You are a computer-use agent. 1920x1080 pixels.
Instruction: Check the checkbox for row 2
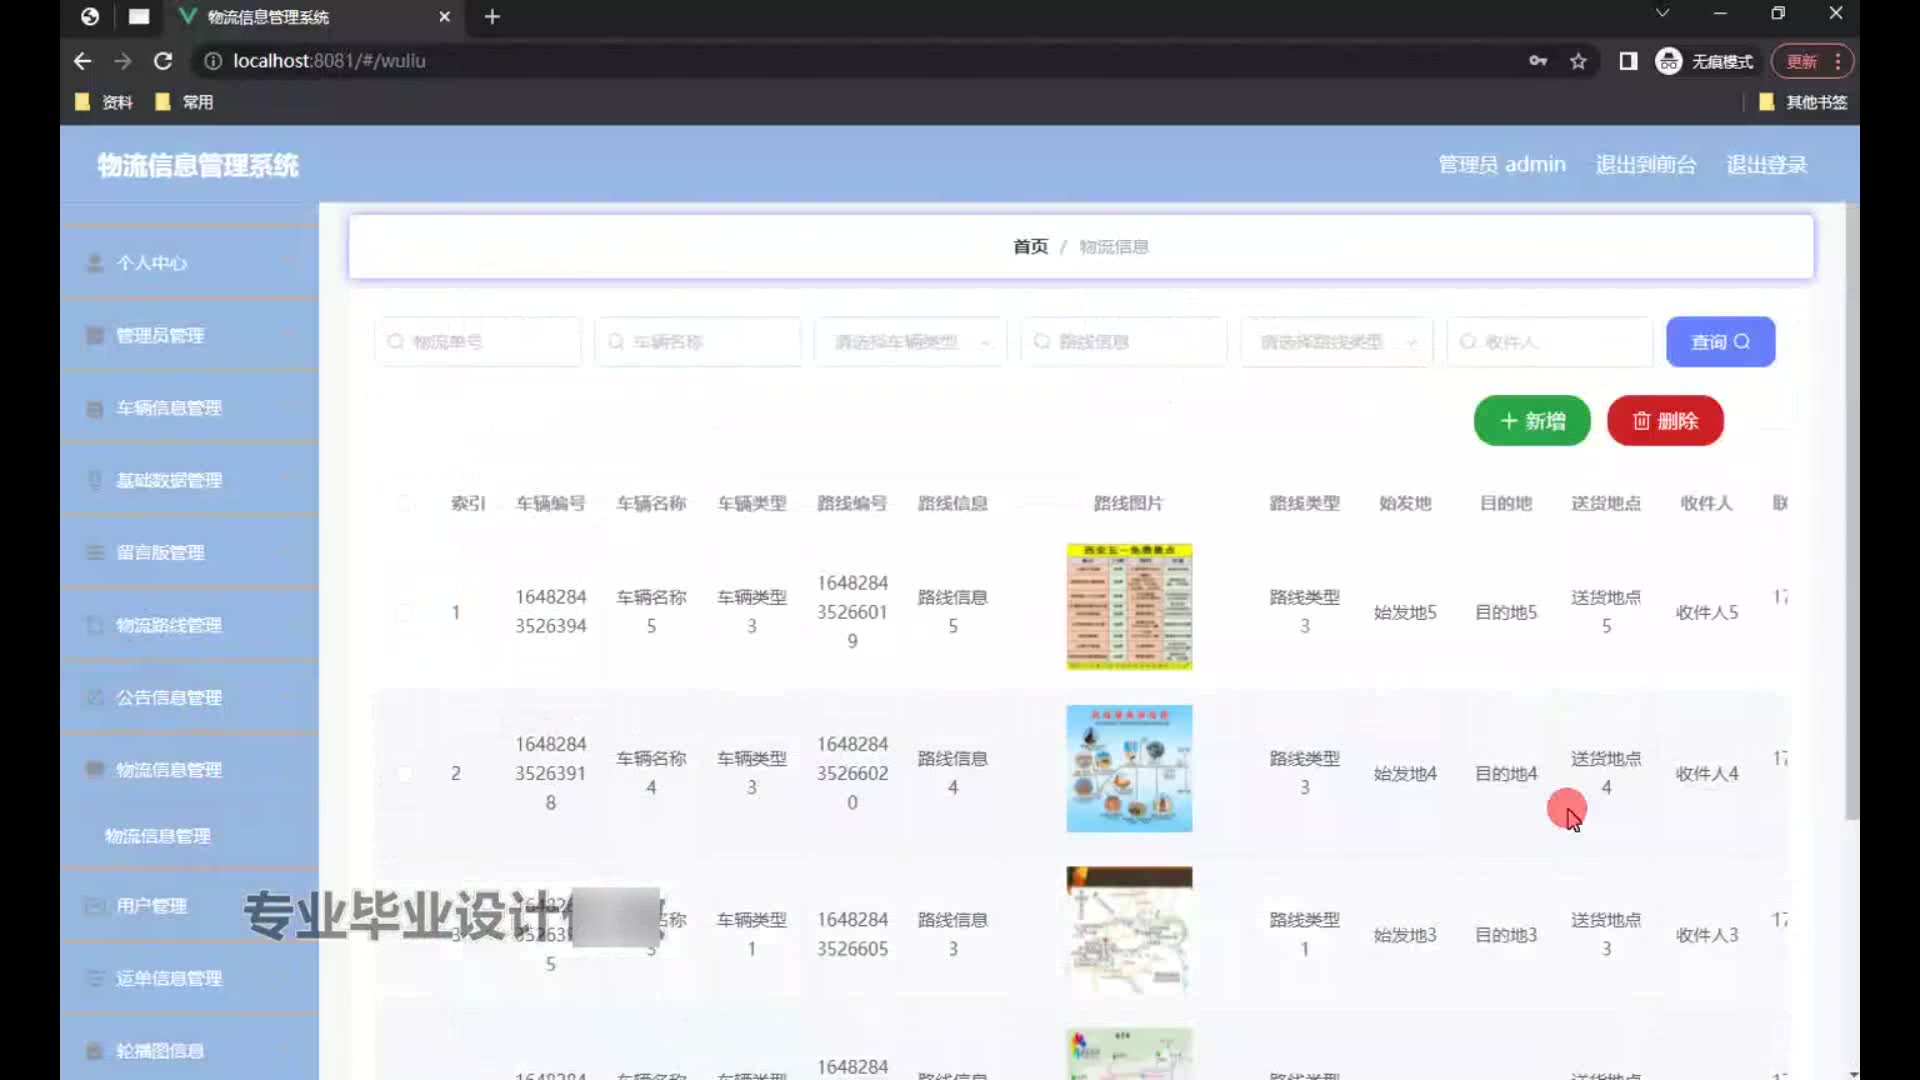[x=404, y=773]
